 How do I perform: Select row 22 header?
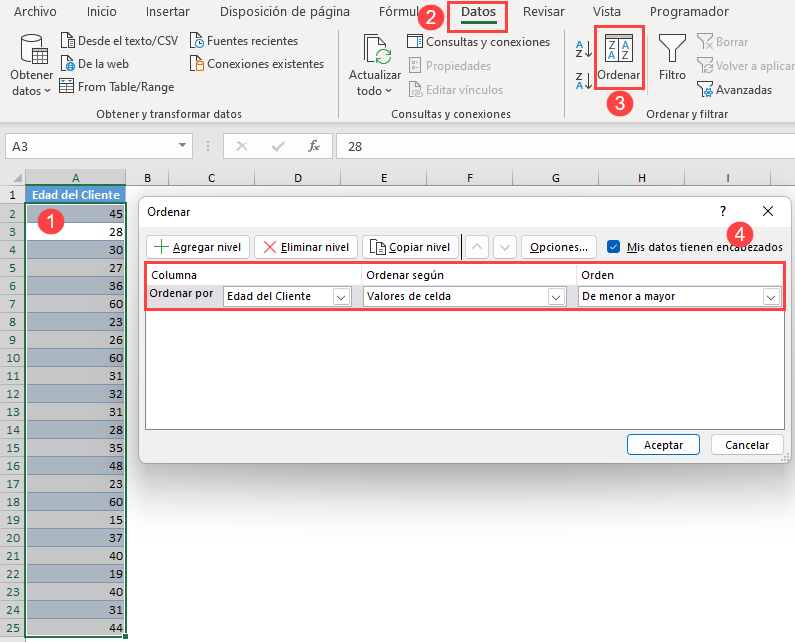tap(13, 574)
